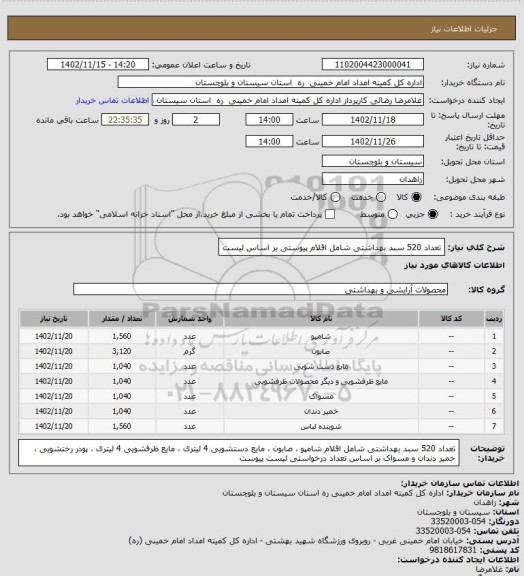
Task: Click the ردیف column header
Action: click(x=494, y=318)
